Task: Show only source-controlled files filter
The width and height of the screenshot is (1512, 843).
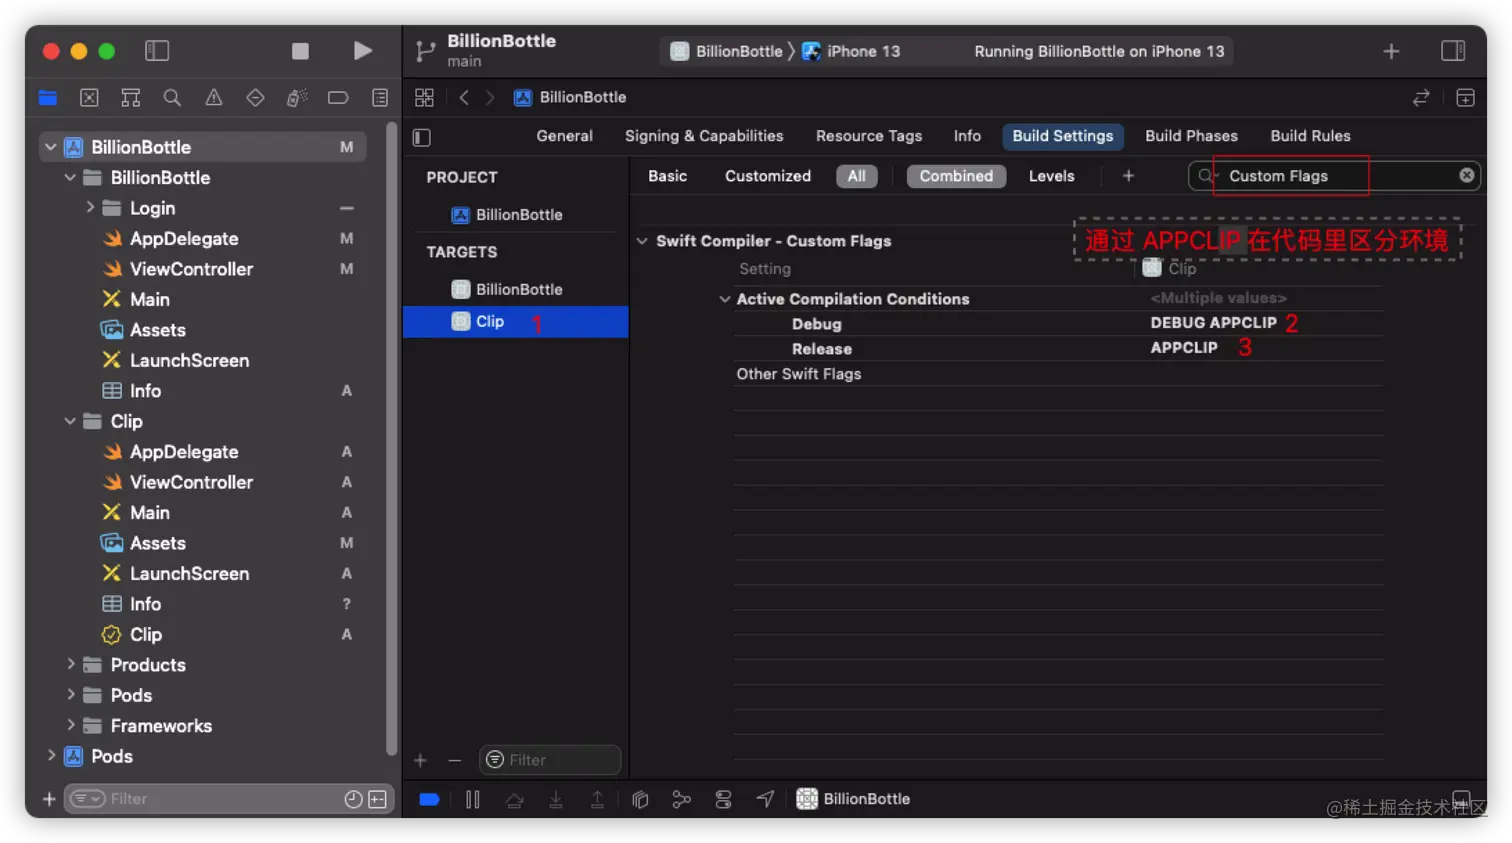Action: [x=378, y=799]
